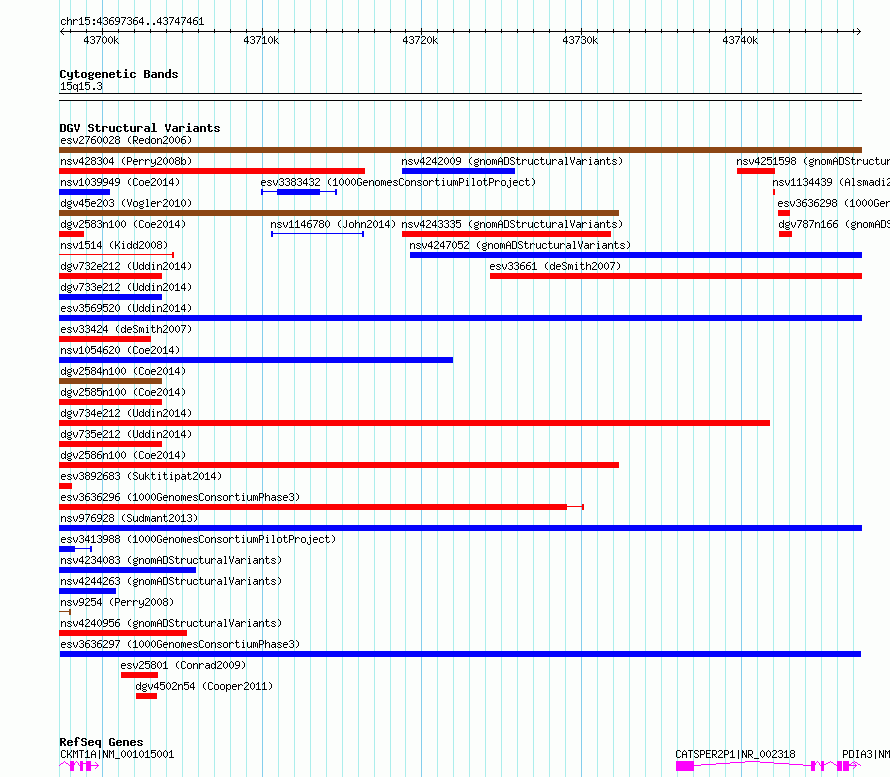Click the 43720k ruler position marker

[420, 40]
